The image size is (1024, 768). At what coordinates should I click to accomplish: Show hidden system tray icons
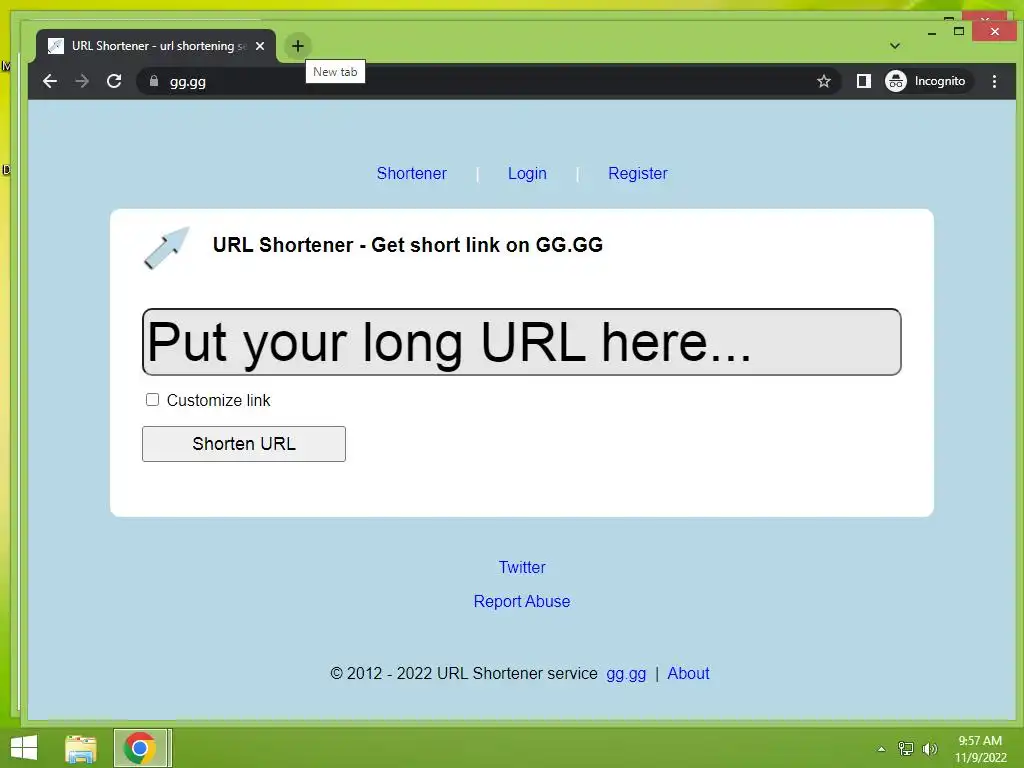[x=881, y=749]
